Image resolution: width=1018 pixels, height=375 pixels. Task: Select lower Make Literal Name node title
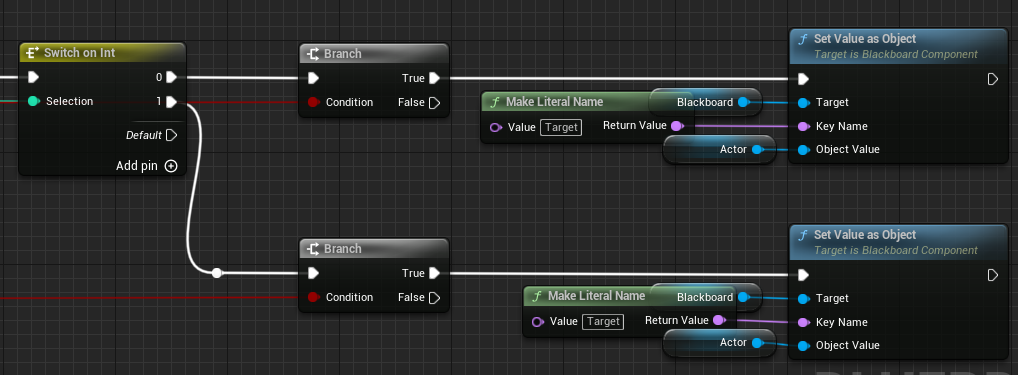597,296
